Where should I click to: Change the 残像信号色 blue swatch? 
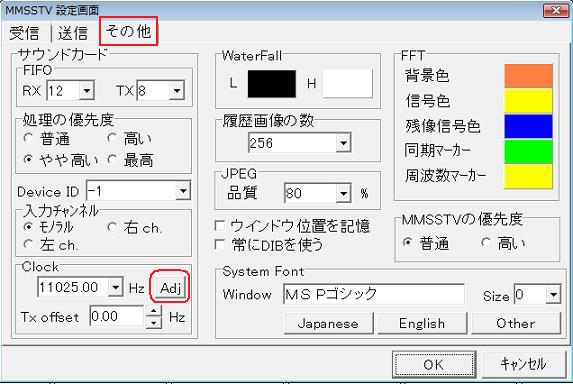528,126
